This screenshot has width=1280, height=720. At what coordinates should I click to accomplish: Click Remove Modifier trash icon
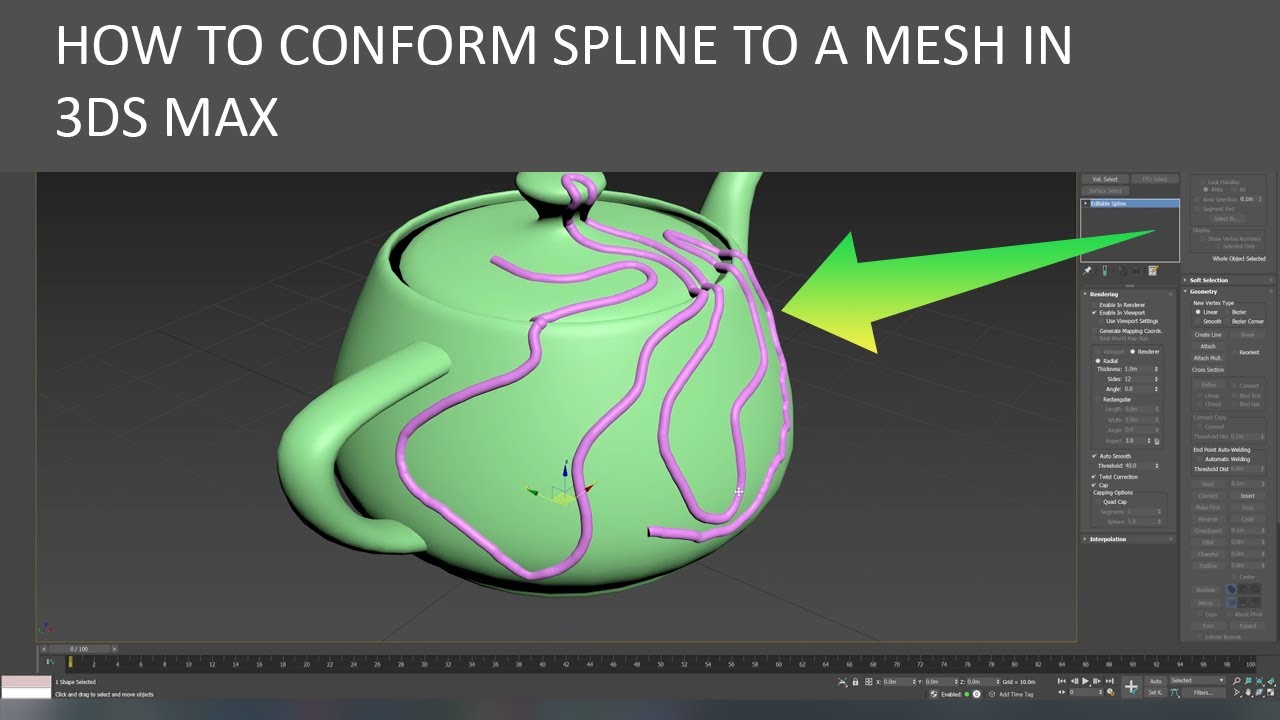click(x=1136, y=271)
